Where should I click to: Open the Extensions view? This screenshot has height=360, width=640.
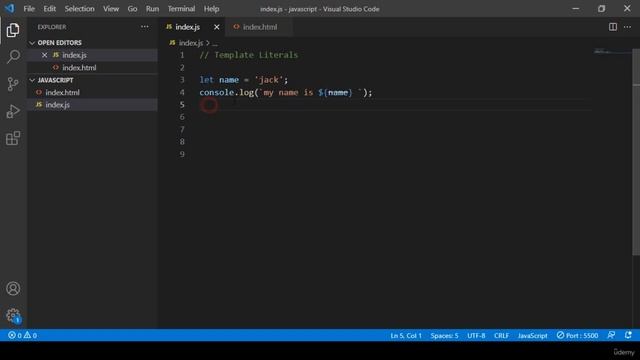13,138
